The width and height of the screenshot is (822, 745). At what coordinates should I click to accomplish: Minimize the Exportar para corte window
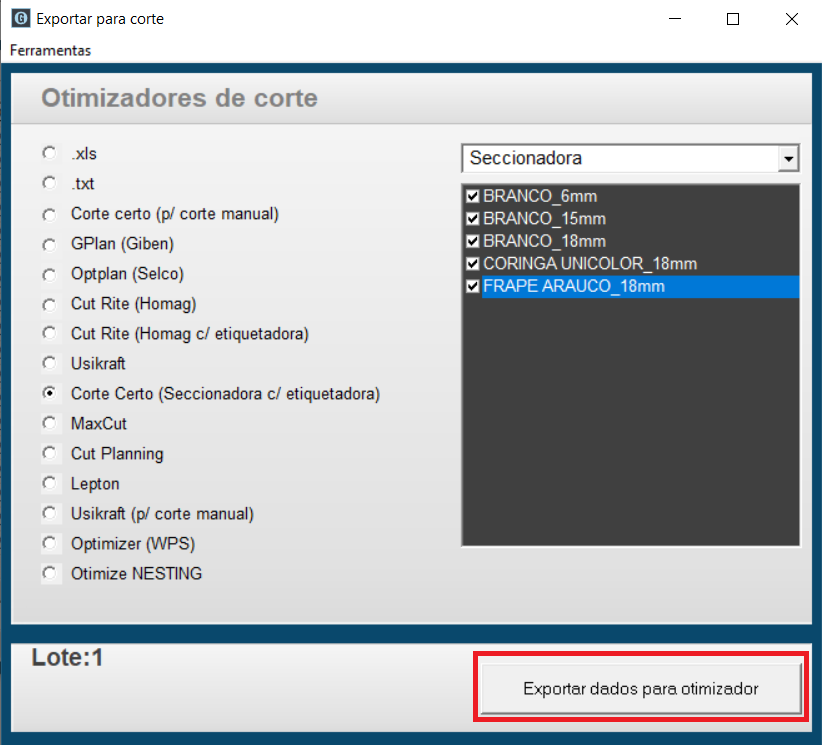click(675, 19)
